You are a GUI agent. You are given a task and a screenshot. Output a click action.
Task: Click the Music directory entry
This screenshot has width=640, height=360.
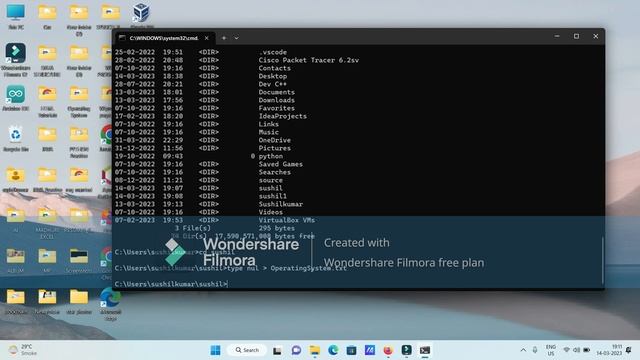(269, 132)
